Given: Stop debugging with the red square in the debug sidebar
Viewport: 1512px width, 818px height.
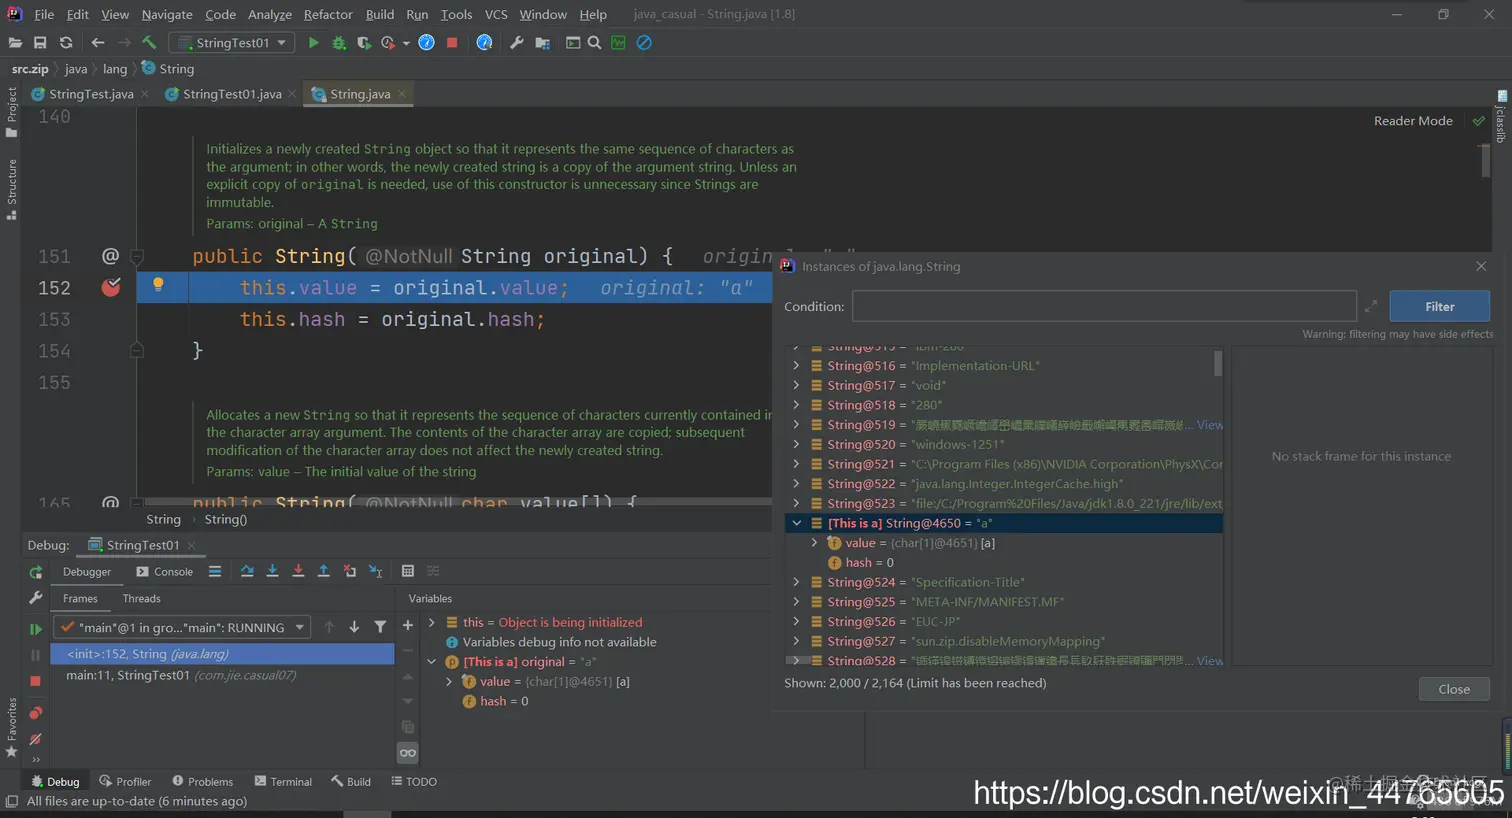Looking at the screenshot, I should (x=36, y=681).
